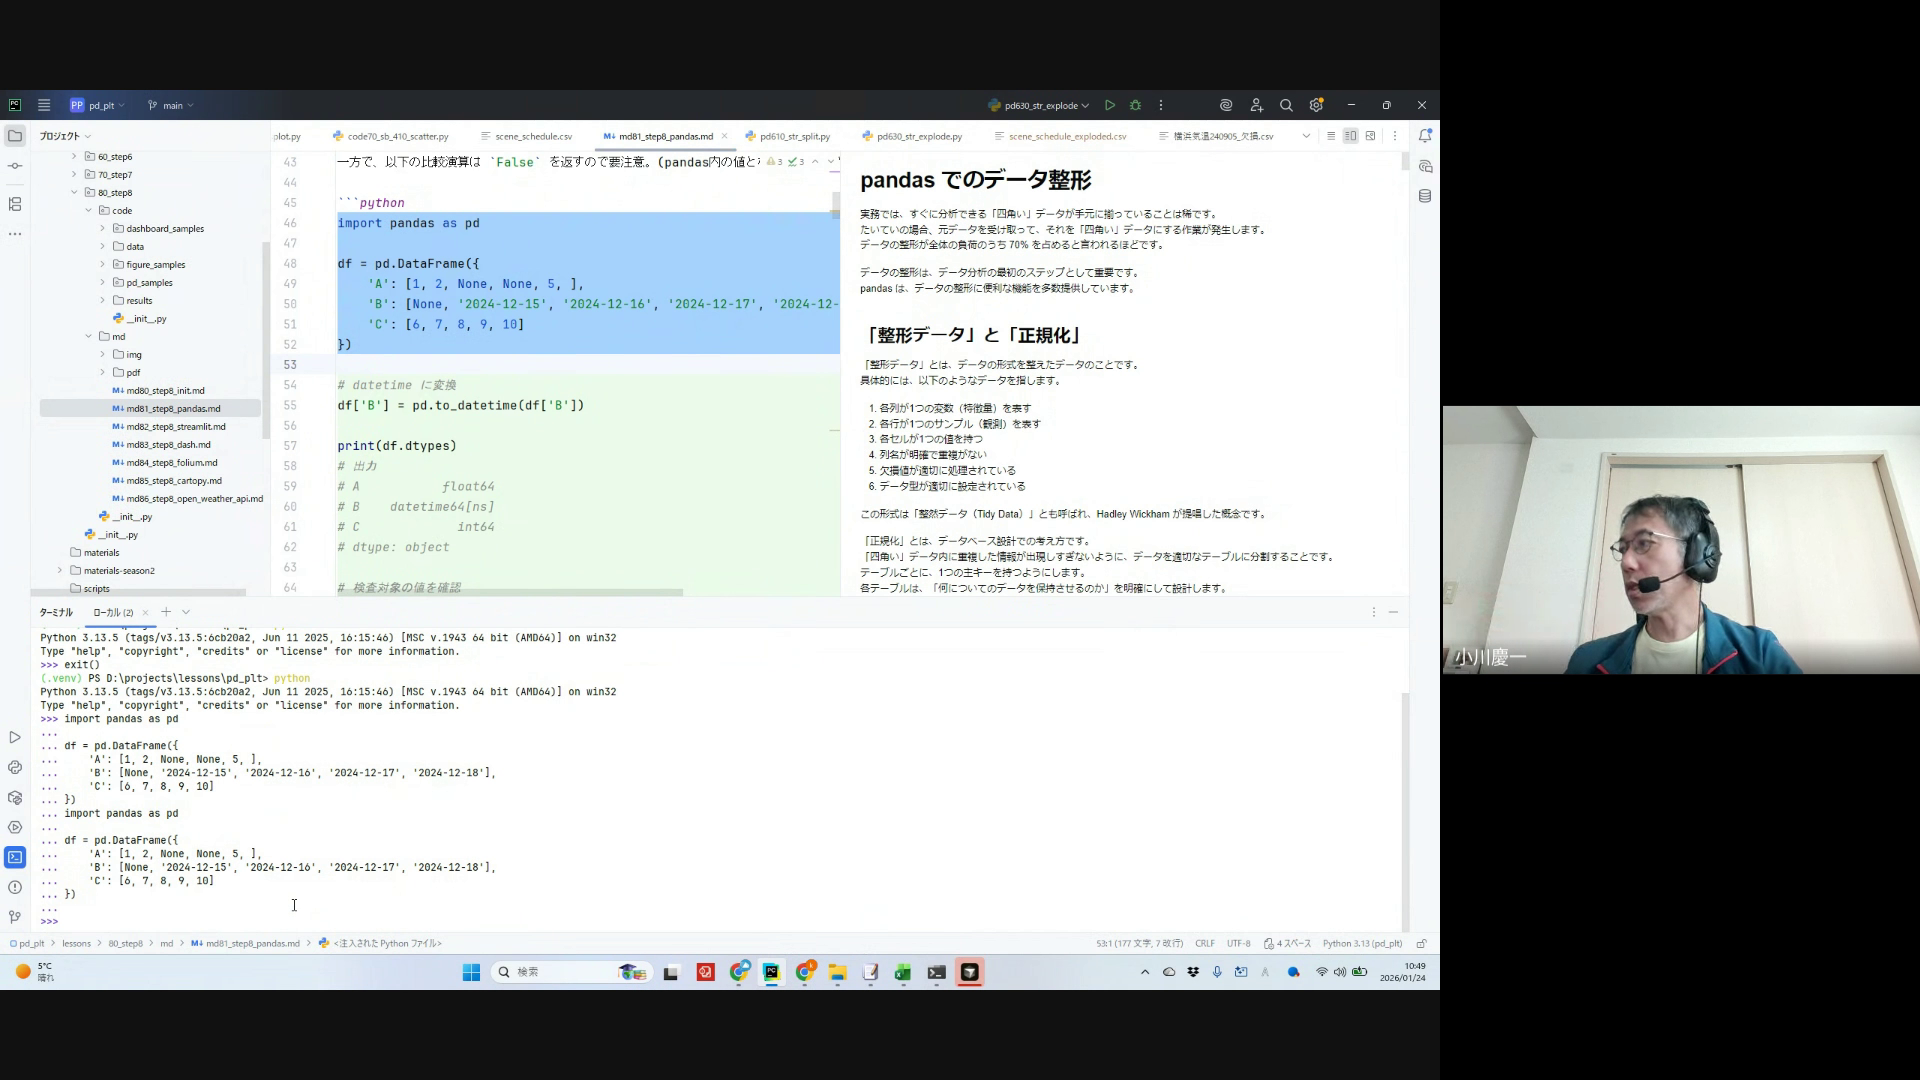This screenshot has width=1920, height=1080.
Task: Open the Notifications bell panel
Action: (1425, 136)
